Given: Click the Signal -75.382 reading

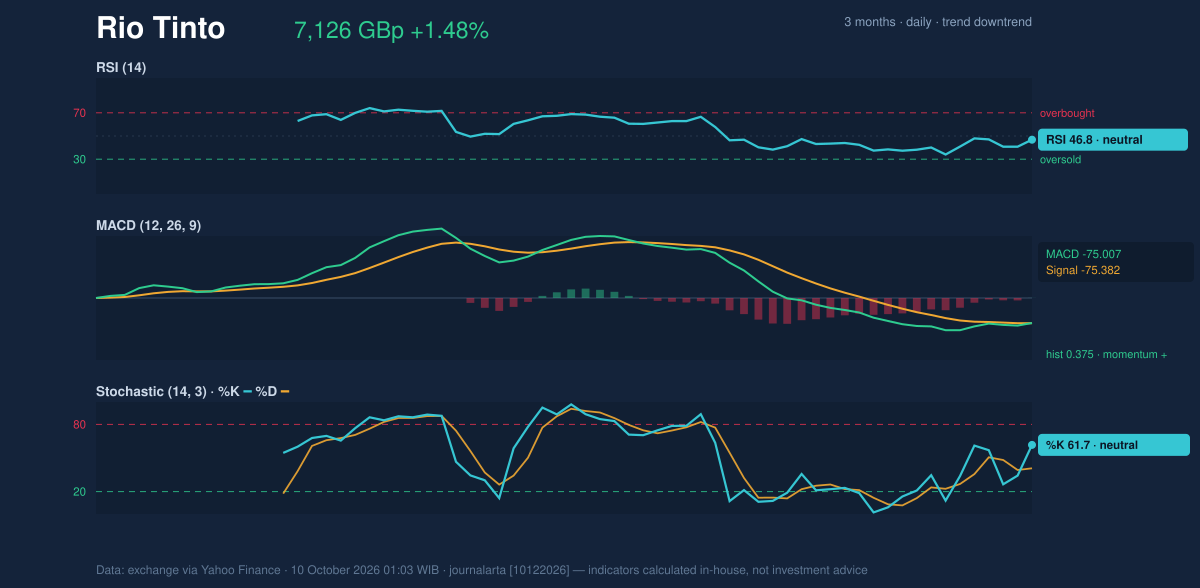Looking at the screenshot, I should (1083, 270).
